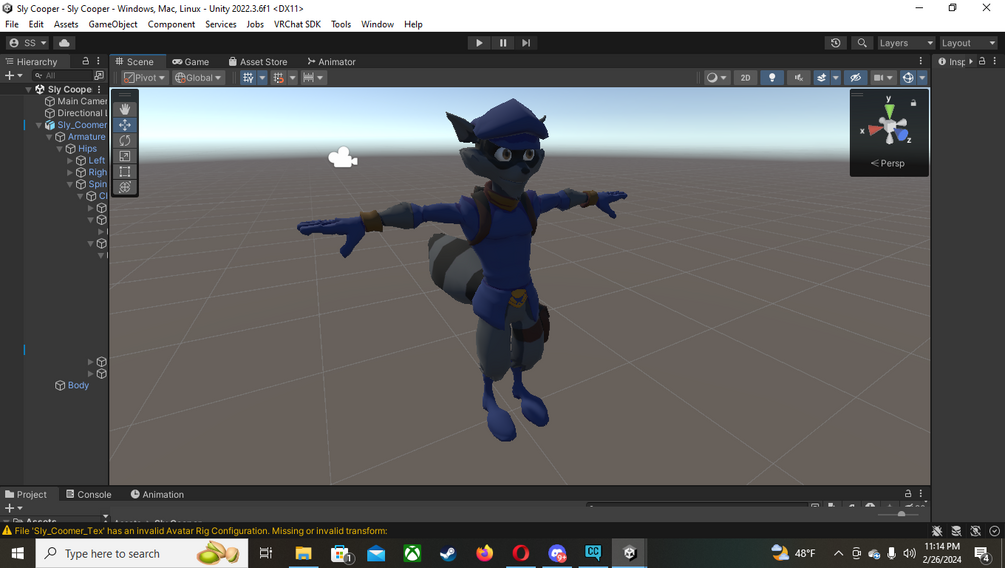Screen dimensions: 1005x568
Task: Open the Scene view tab options menu
Action: [920, 61]
